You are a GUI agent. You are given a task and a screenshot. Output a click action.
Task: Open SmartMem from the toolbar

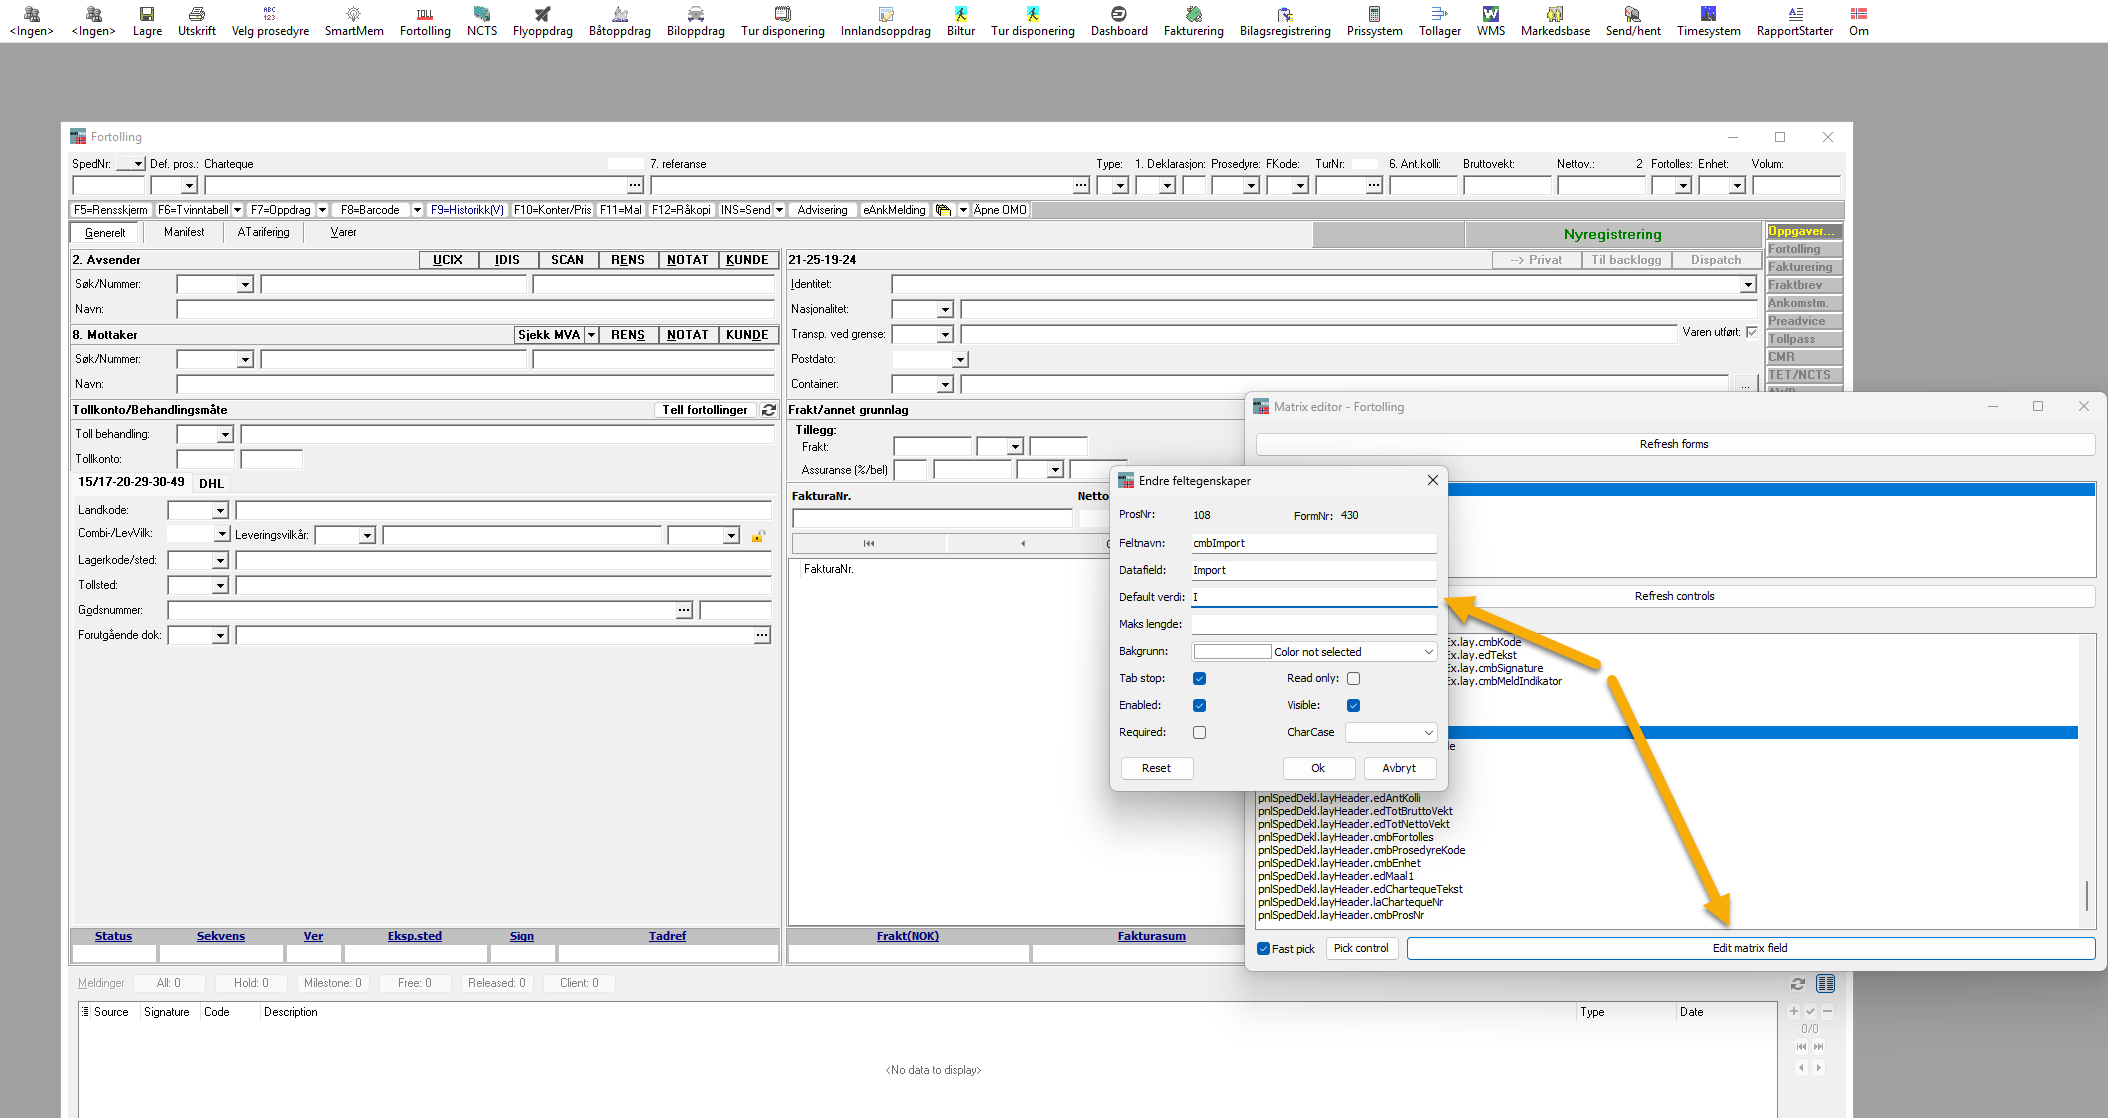[354, 15]
